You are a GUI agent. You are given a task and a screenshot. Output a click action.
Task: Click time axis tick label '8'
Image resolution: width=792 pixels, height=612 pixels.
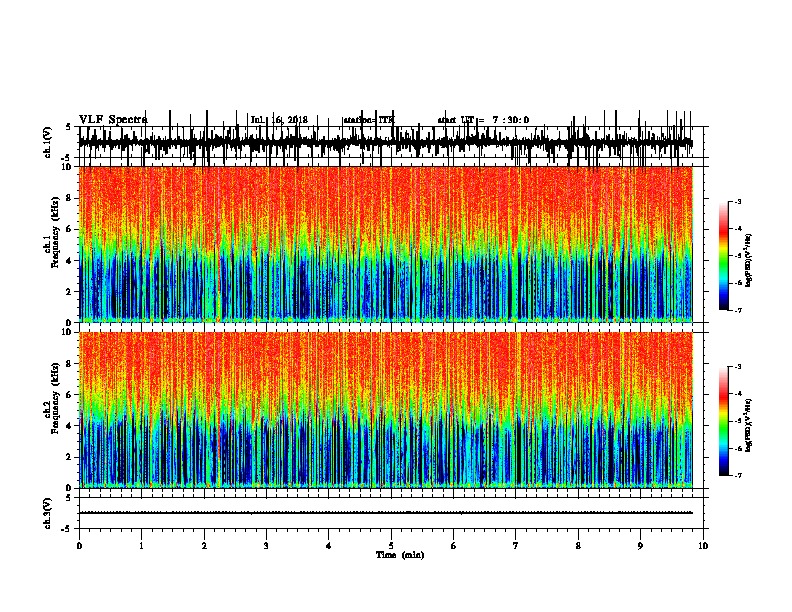click(x=578, y=546)
